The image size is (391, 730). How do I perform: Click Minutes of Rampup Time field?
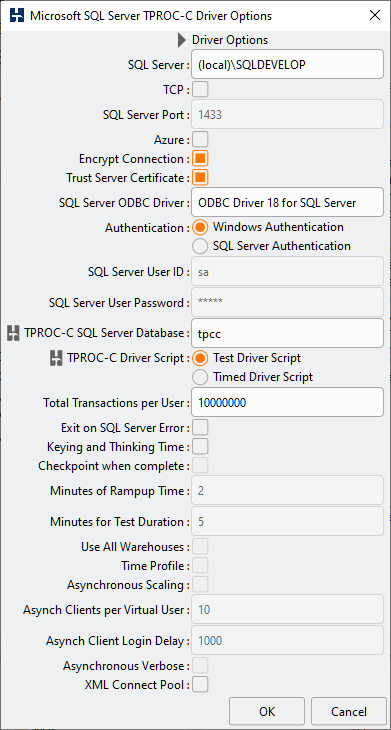[x=287, y=491]
